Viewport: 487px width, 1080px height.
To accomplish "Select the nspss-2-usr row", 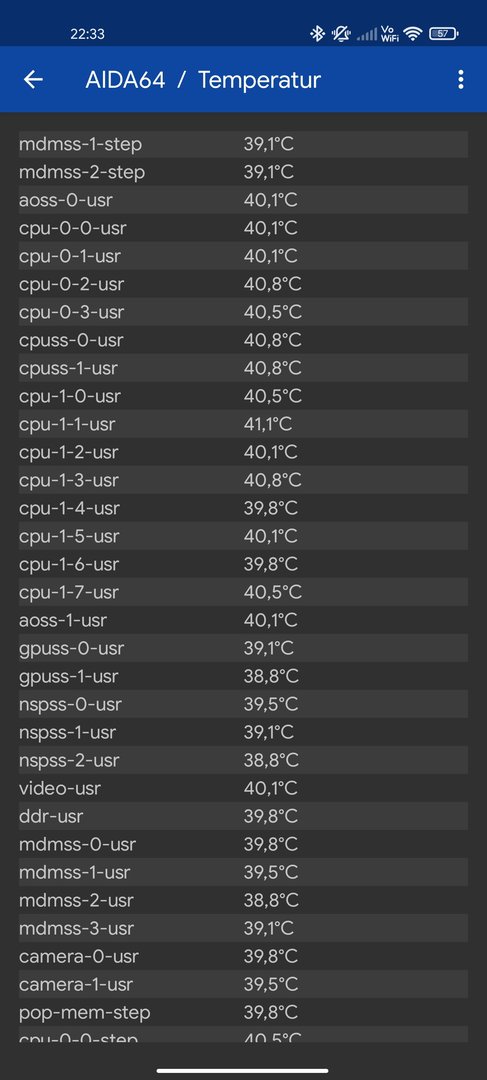I will (243, 760).
